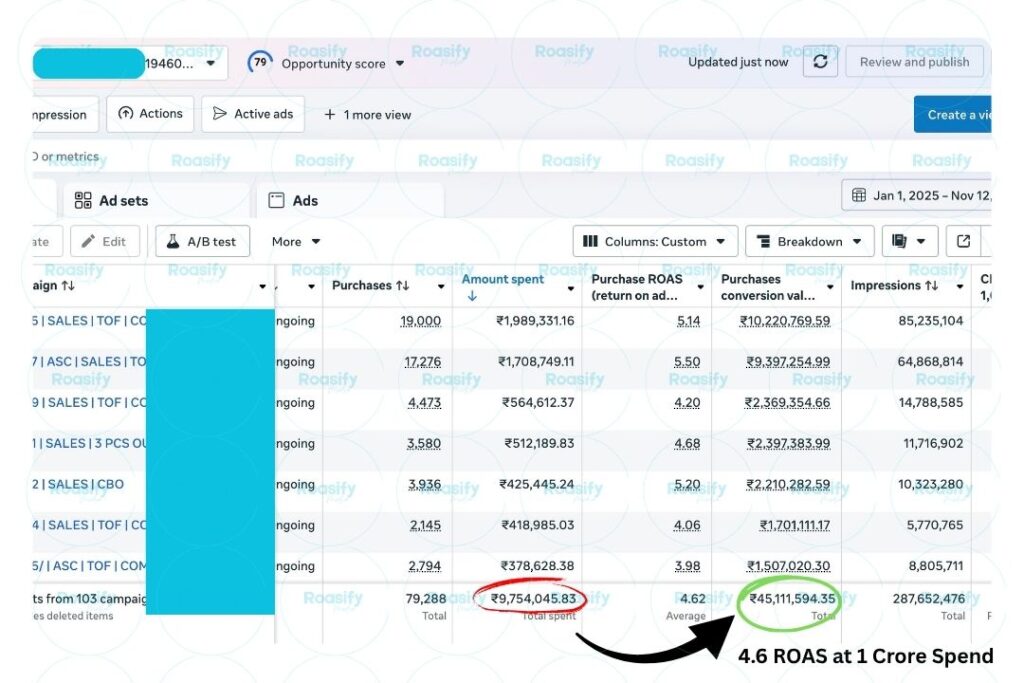Click the Amount spent column header
Screen dimensions: 1024x683
point(503,280)
